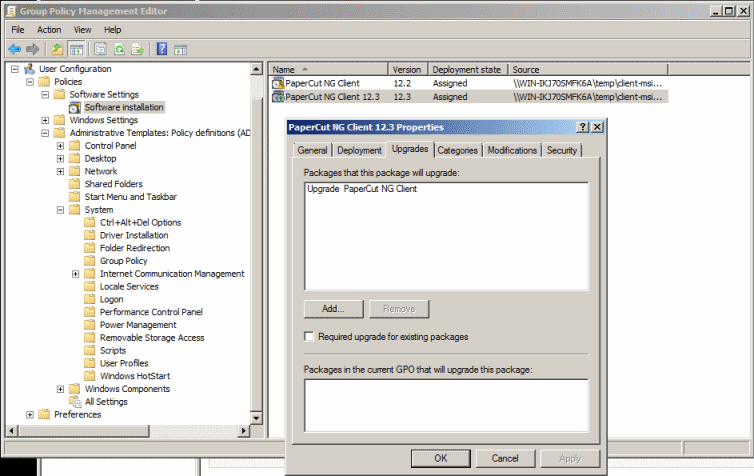Click the grey Forward arrow toolbar icon
This screenshot has height=476, width=754.
tap(32, 49)
